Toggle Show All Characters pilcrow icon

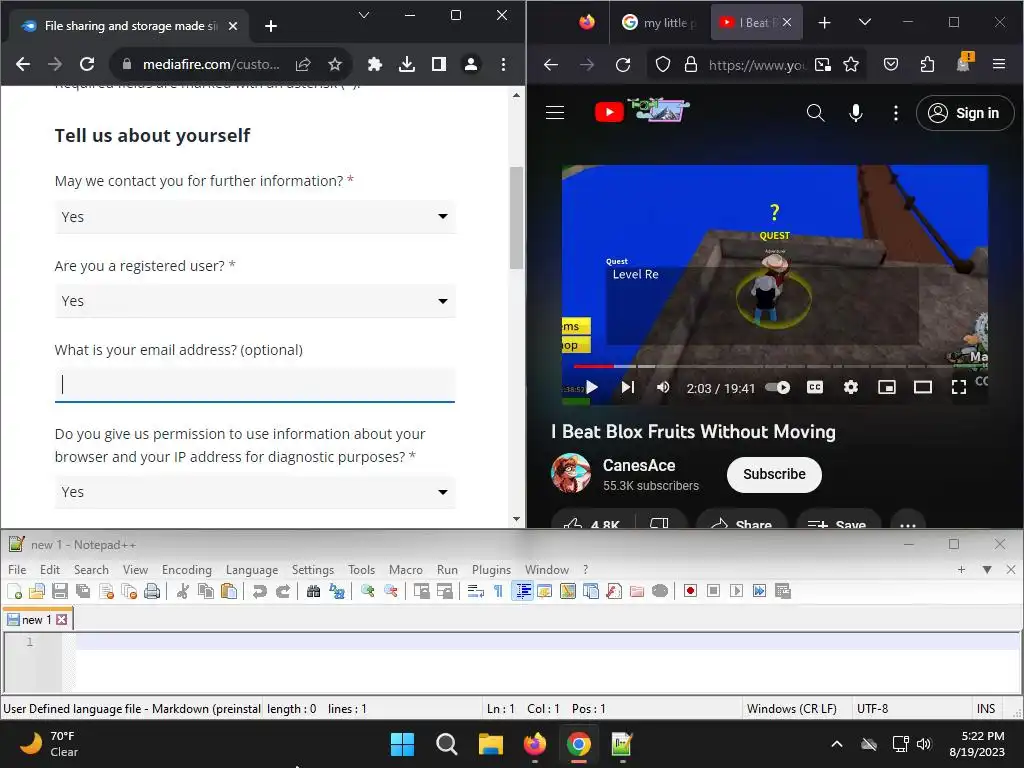[498, 591]
